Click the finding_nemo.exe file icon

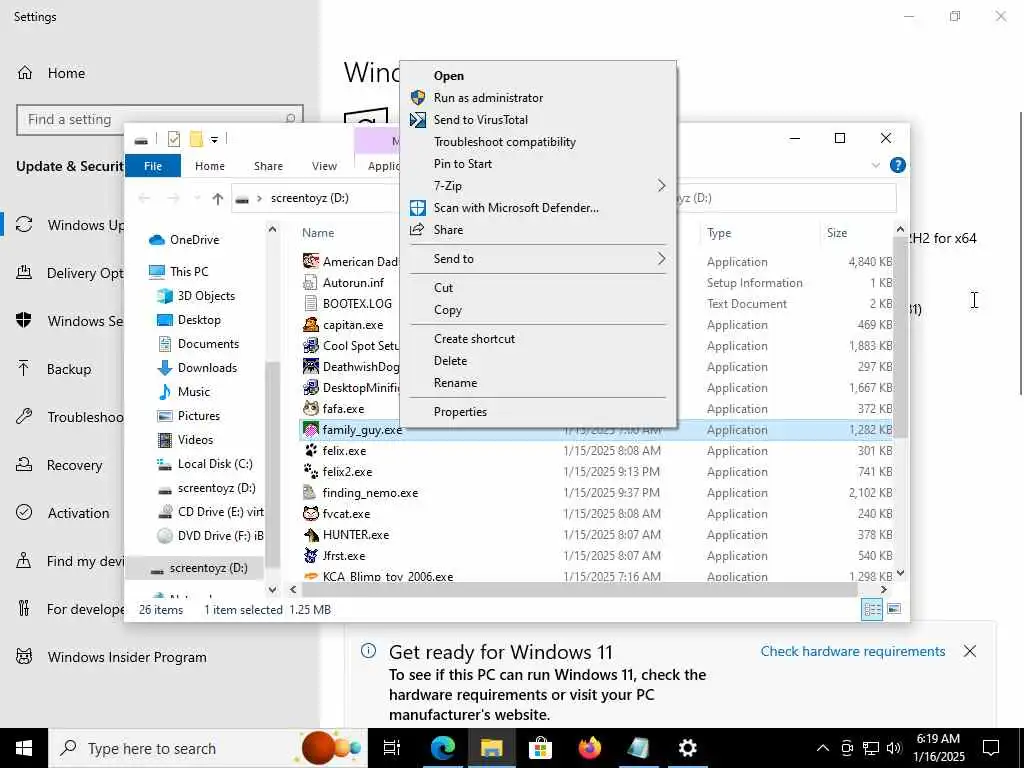click(x=311, y=493)
